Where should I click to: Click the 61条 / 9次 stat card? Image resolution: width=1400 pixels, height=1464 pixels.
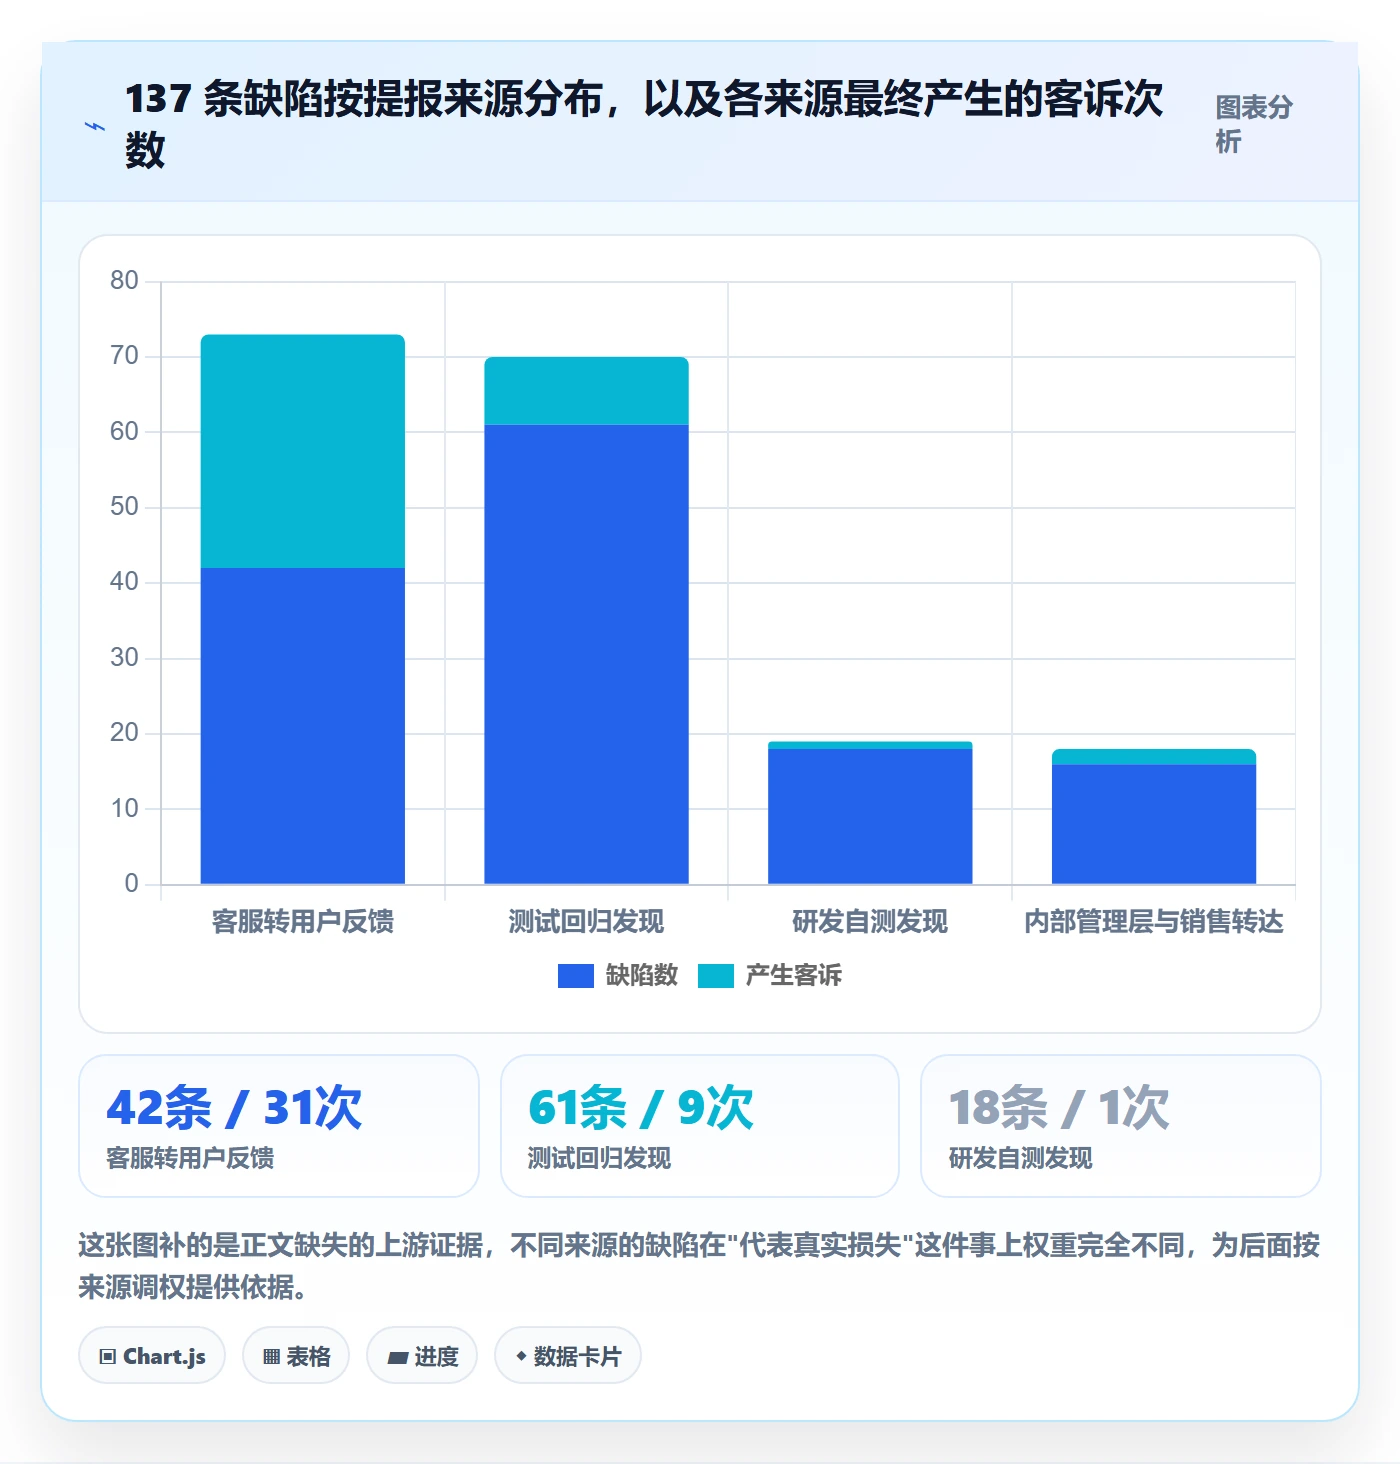click(700, 1126)
